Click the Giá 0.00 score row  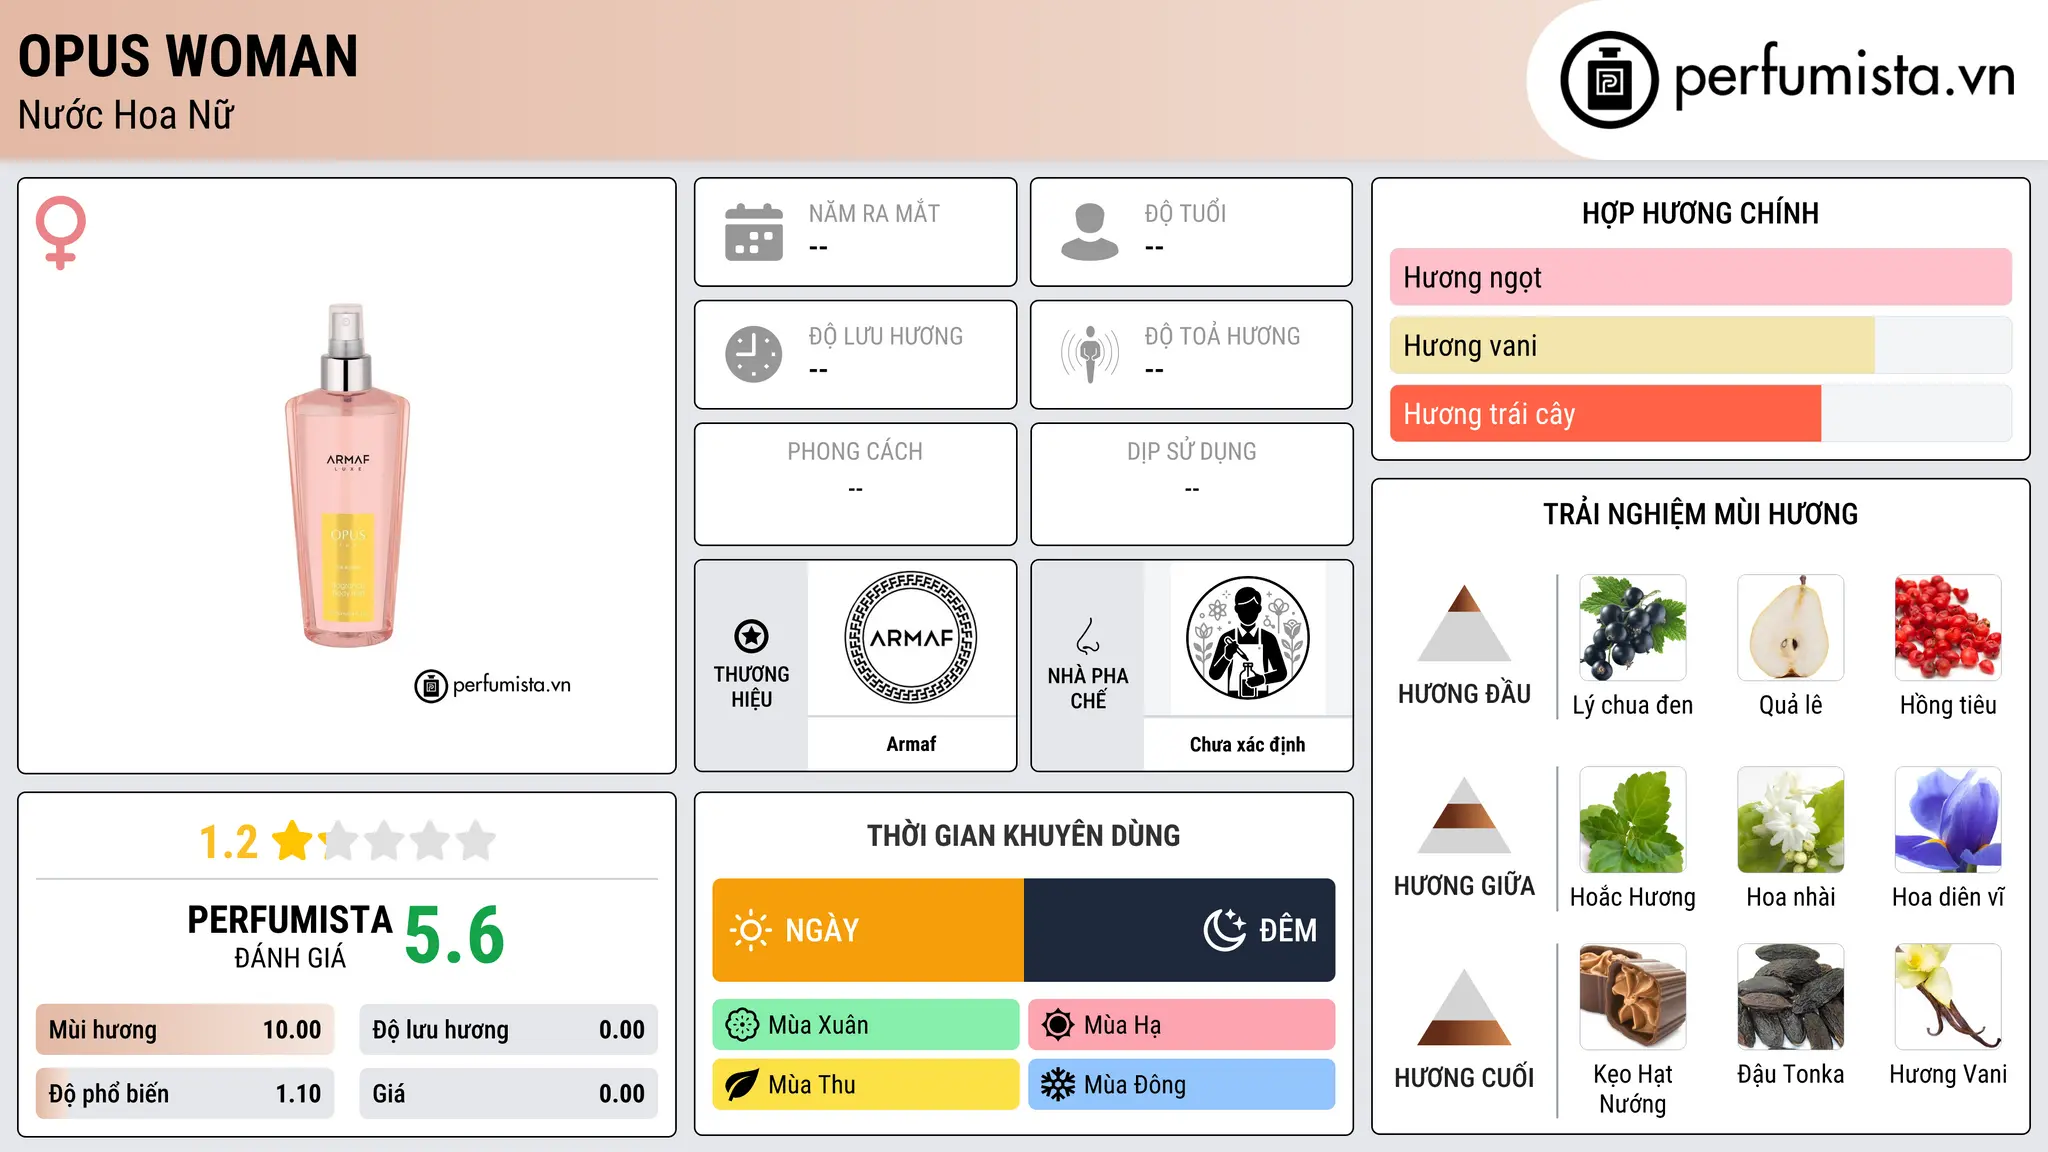pos(508,1094)
